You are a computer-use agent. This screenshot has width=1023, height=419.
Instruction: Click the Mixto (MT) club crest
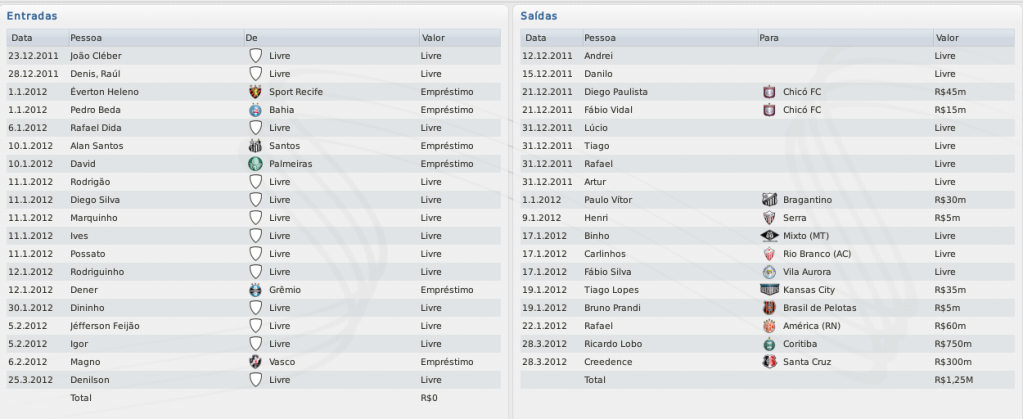pyautogui.click(x=769, y=236)
